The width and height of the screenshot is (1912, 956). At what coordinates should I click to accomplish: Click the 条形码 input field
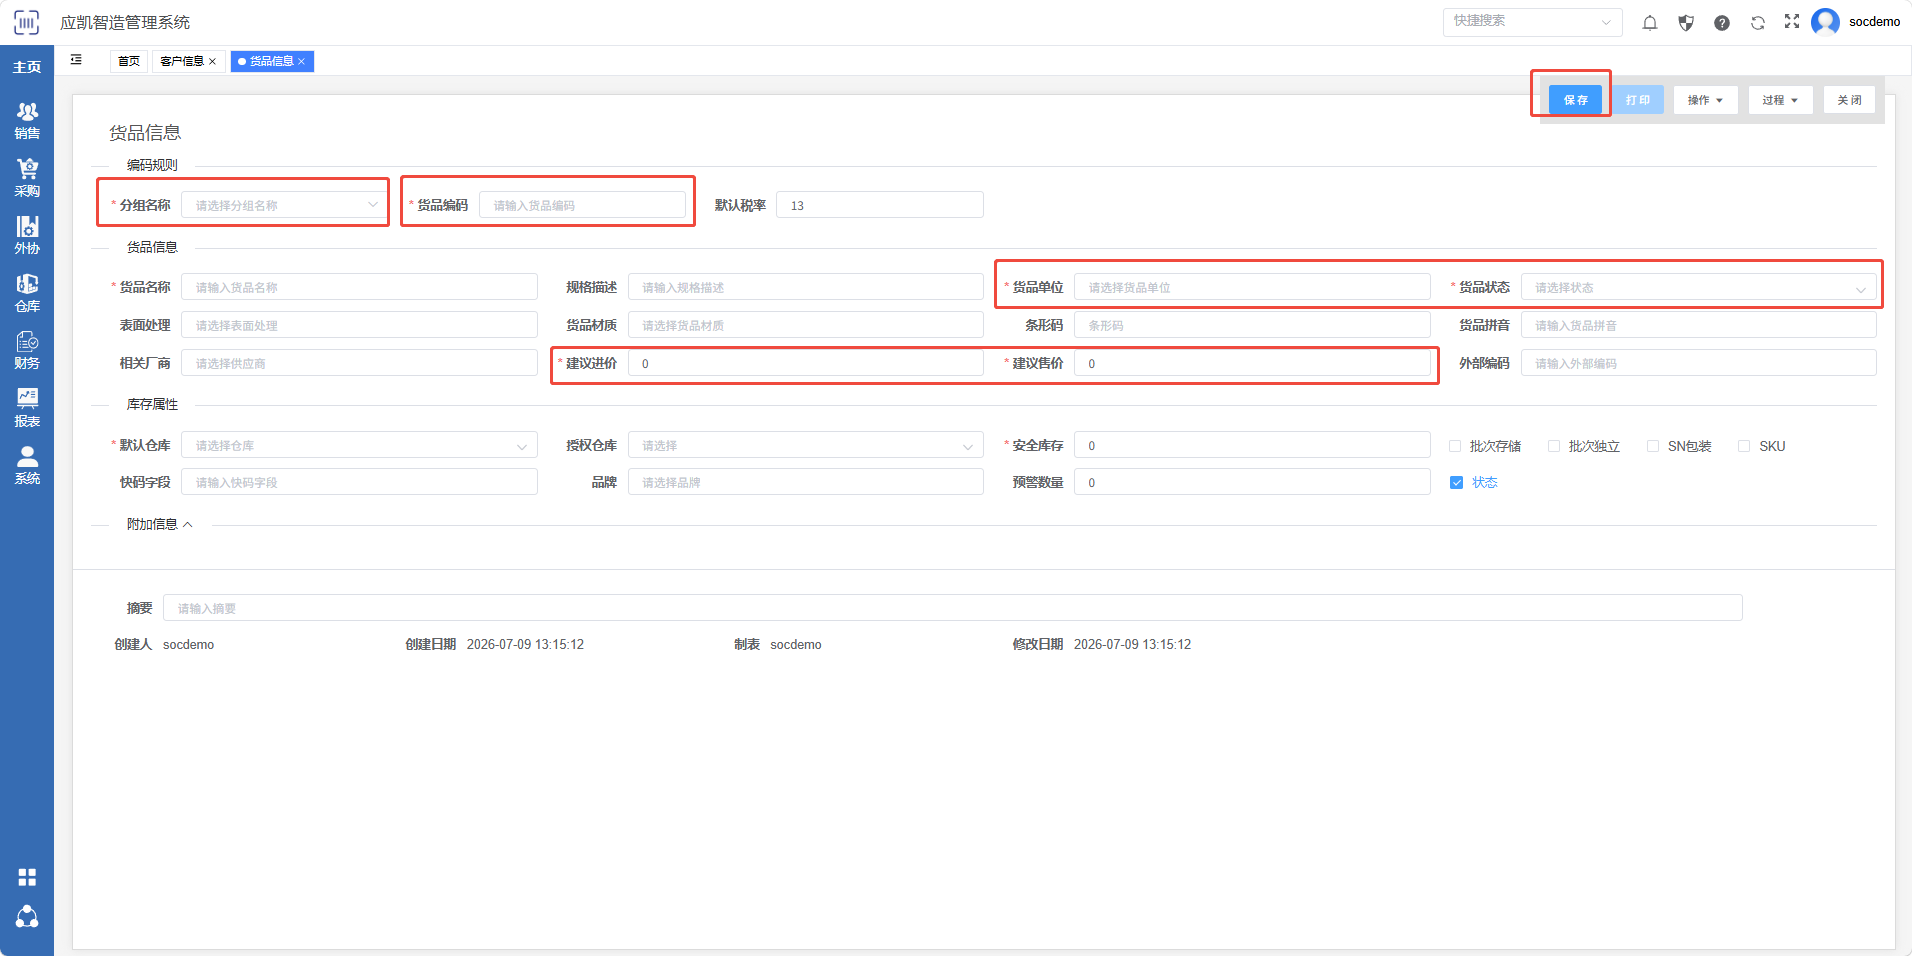(1252, 325)
